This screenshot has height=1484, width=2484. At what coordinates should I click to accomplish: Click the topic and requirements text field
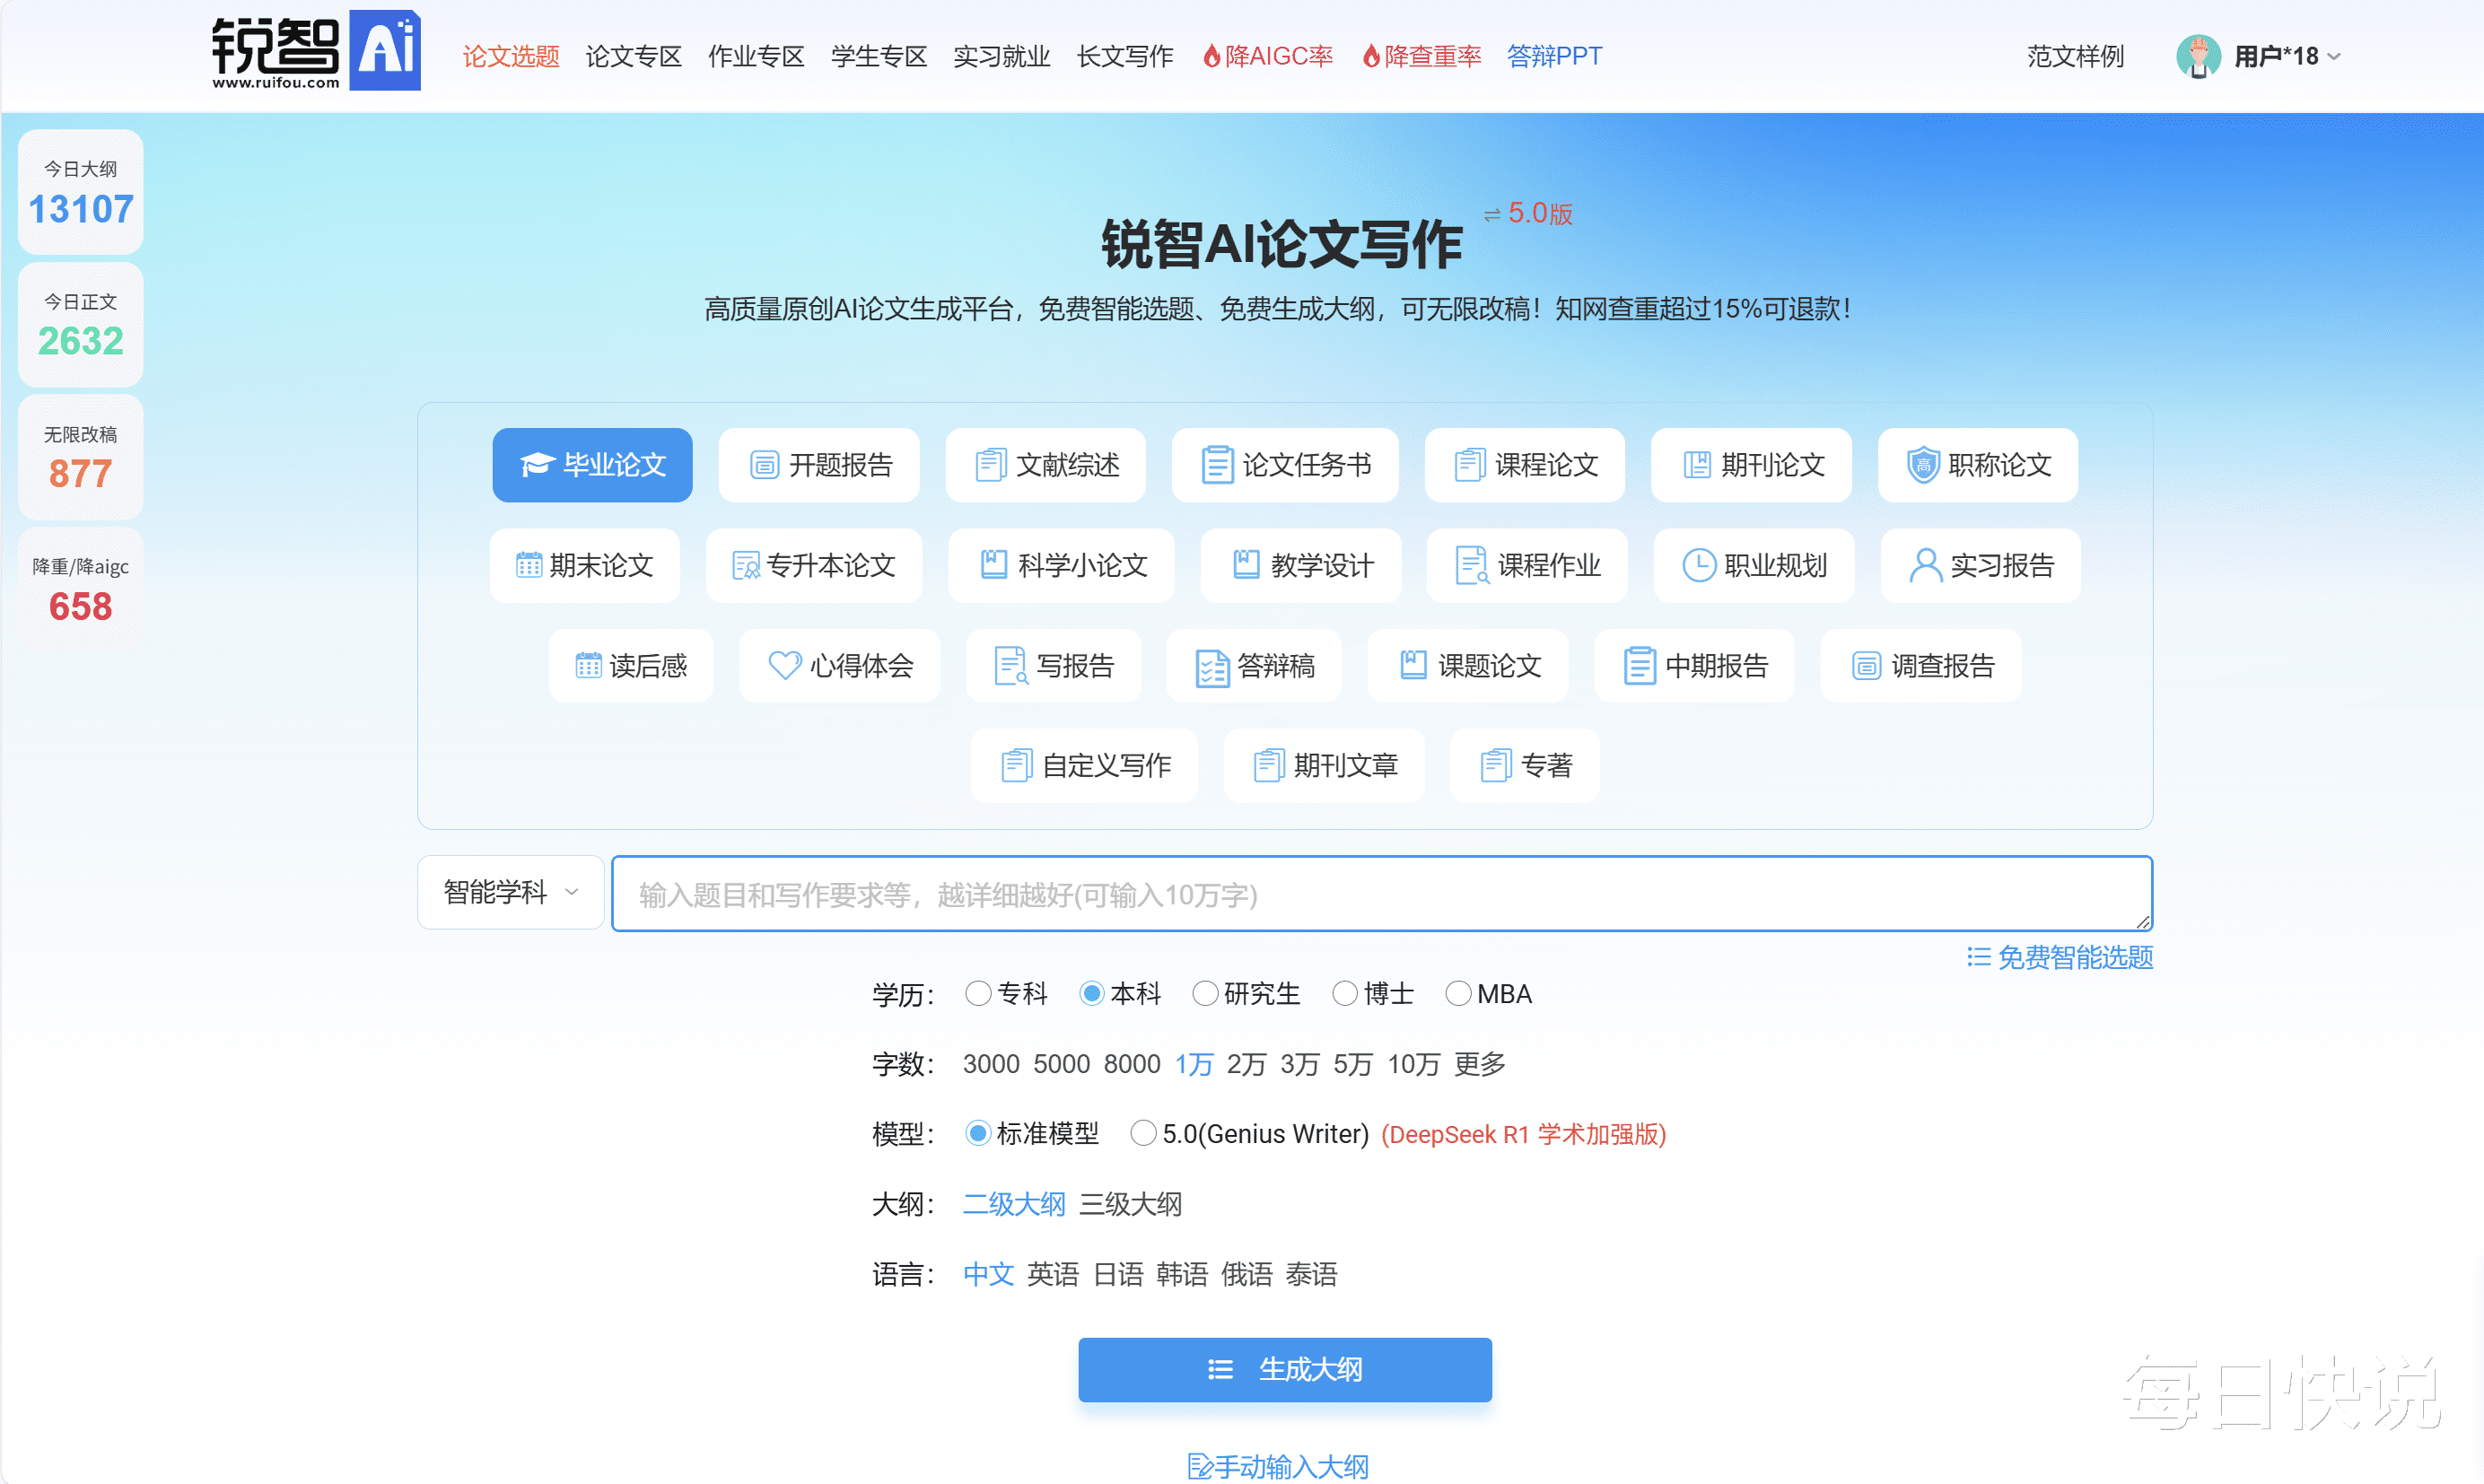pos(1380,894)
